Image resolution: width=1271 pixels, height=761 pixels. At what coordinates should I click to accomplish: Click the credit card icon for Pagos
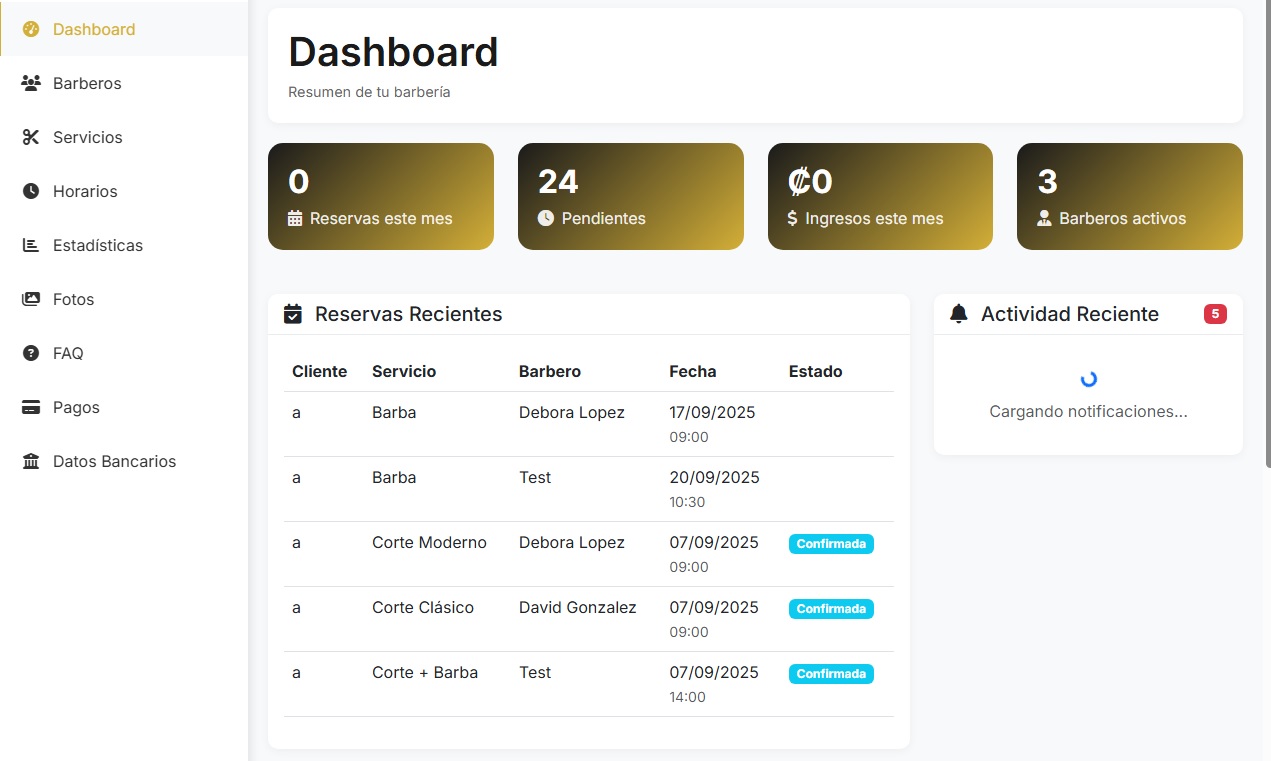(31, 407)
